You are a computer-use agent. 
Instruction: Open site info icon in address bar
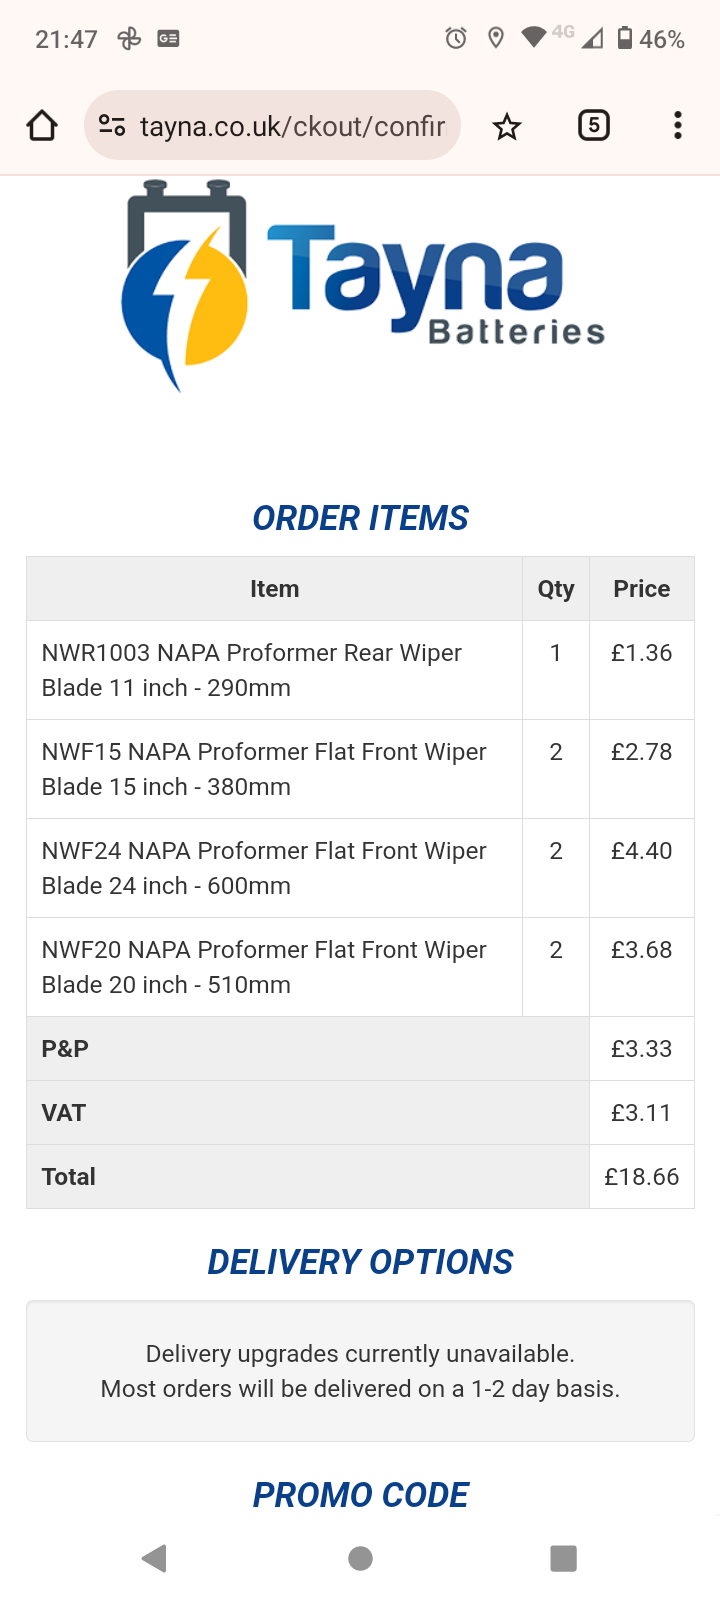pyautogui.click(x=112, y=126)
